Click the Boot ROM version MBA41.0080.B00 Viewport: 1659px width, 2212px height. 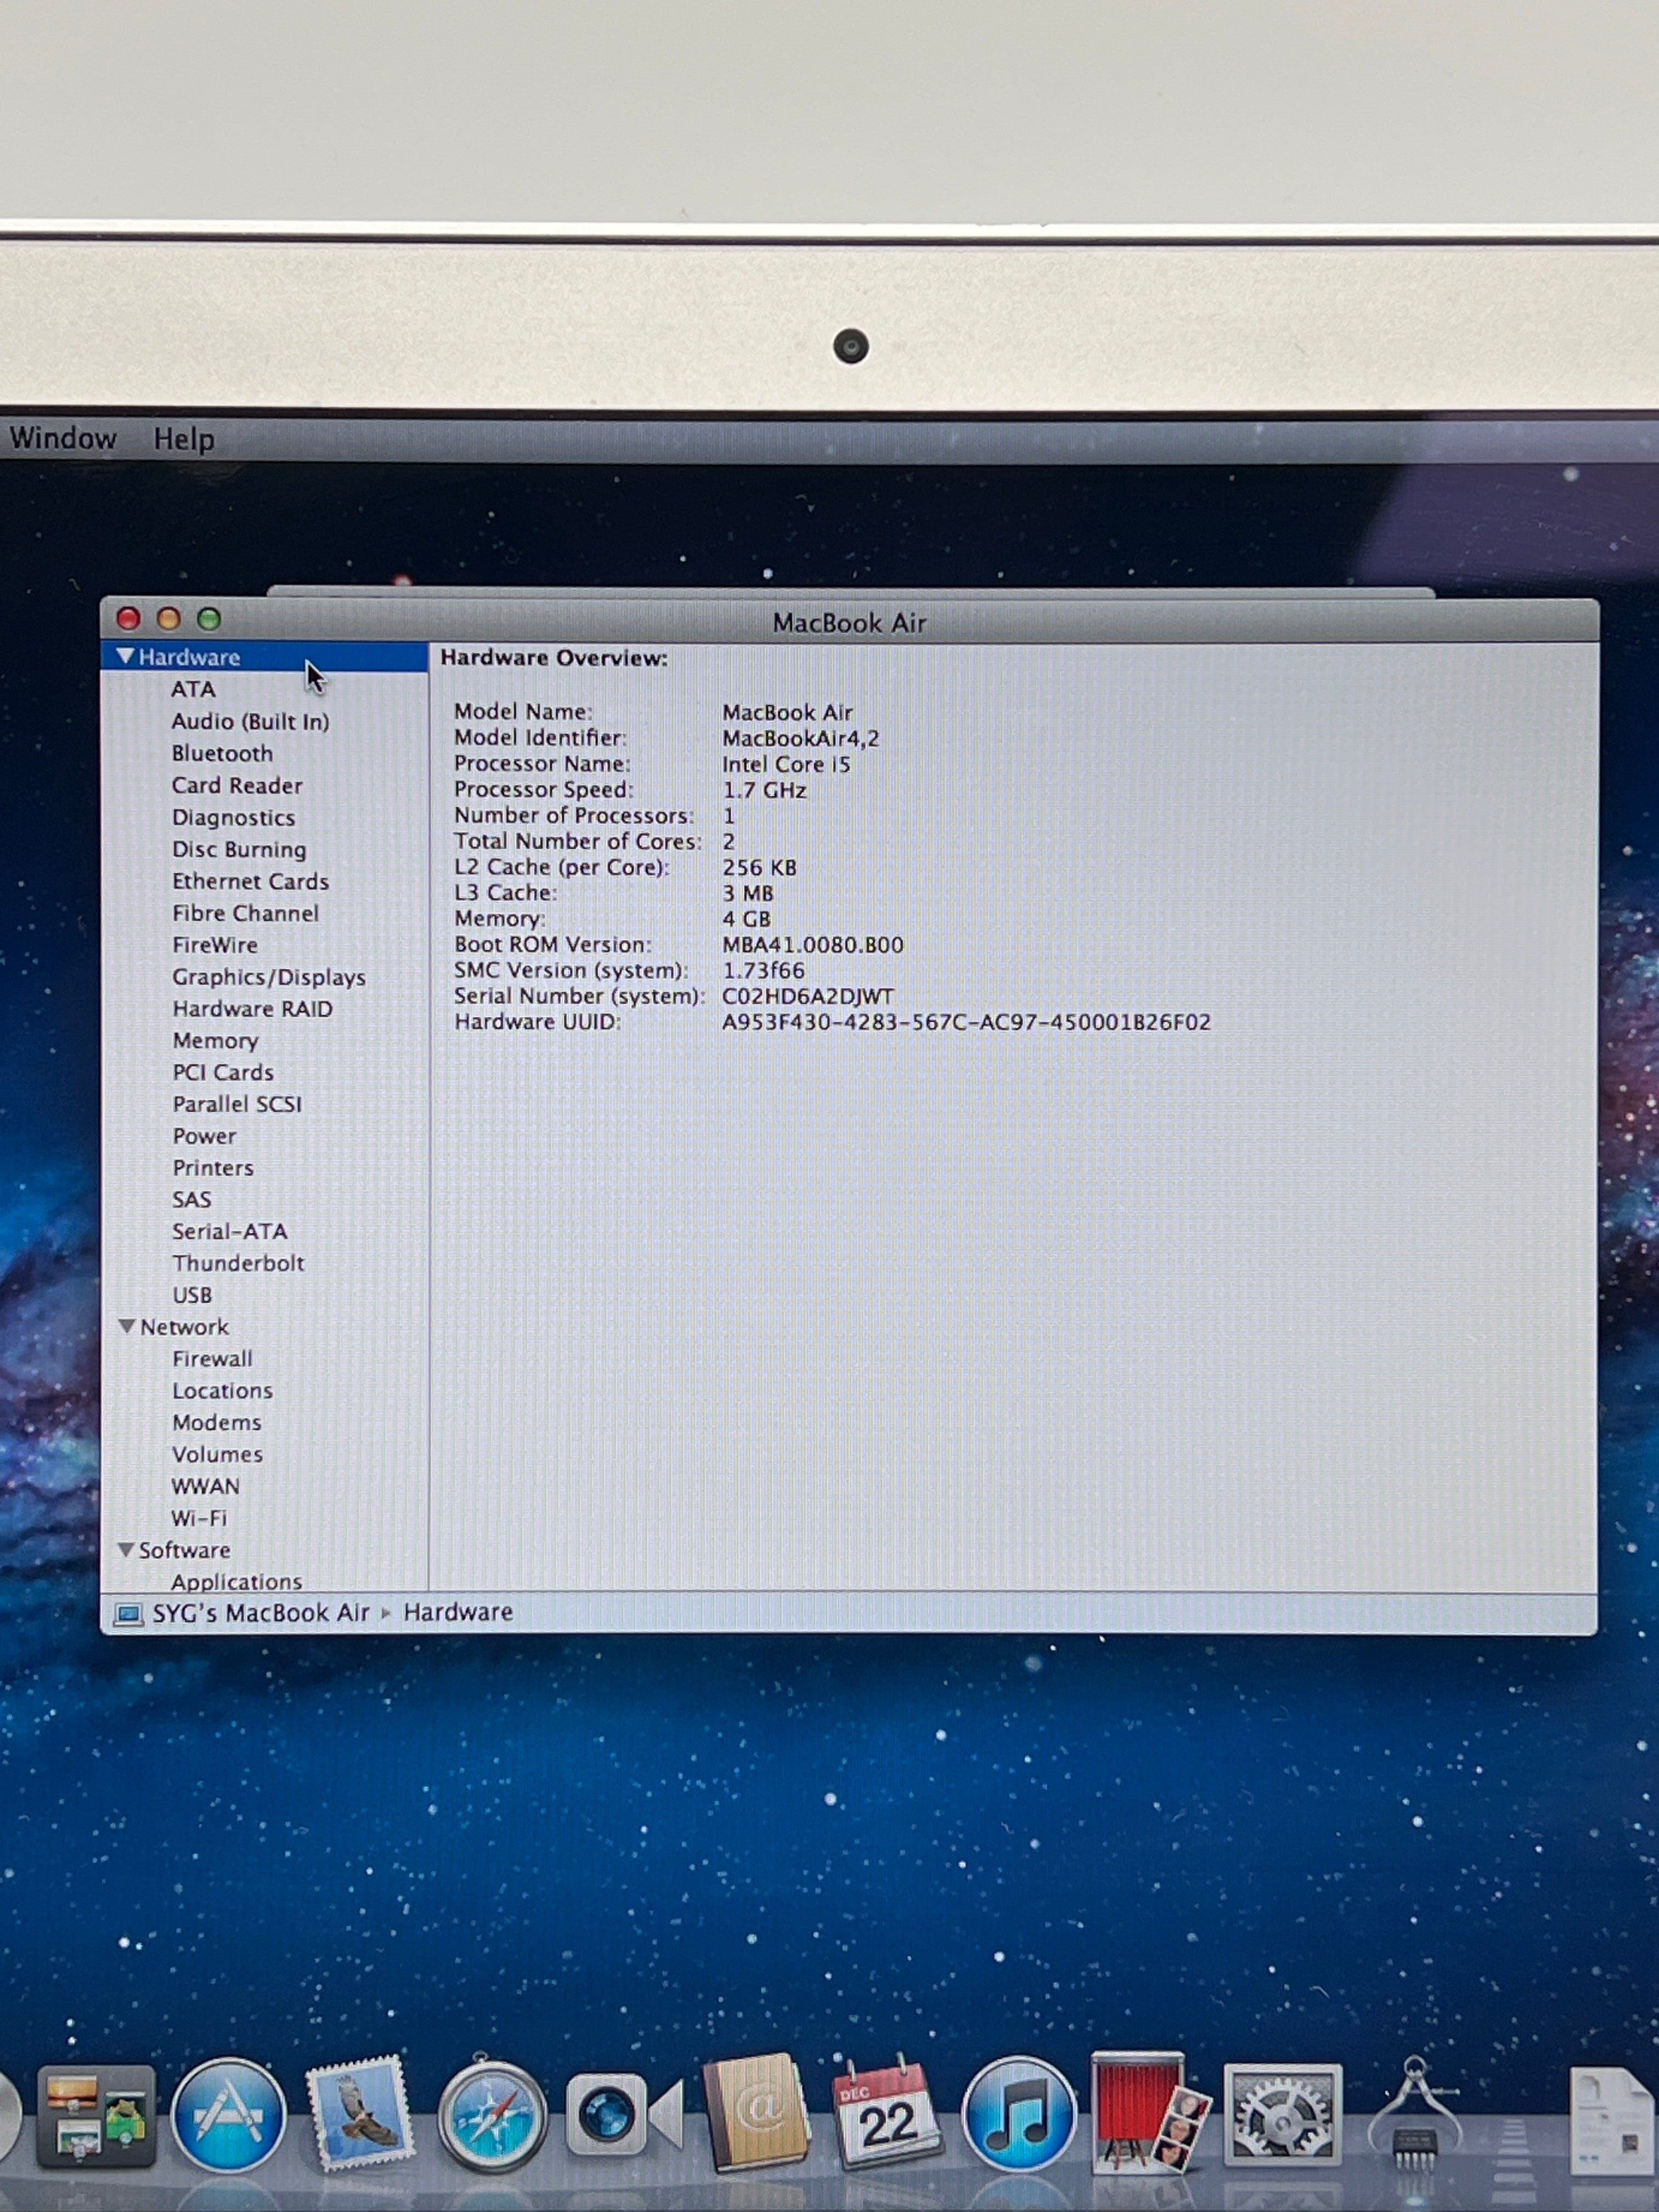point(812,945)
